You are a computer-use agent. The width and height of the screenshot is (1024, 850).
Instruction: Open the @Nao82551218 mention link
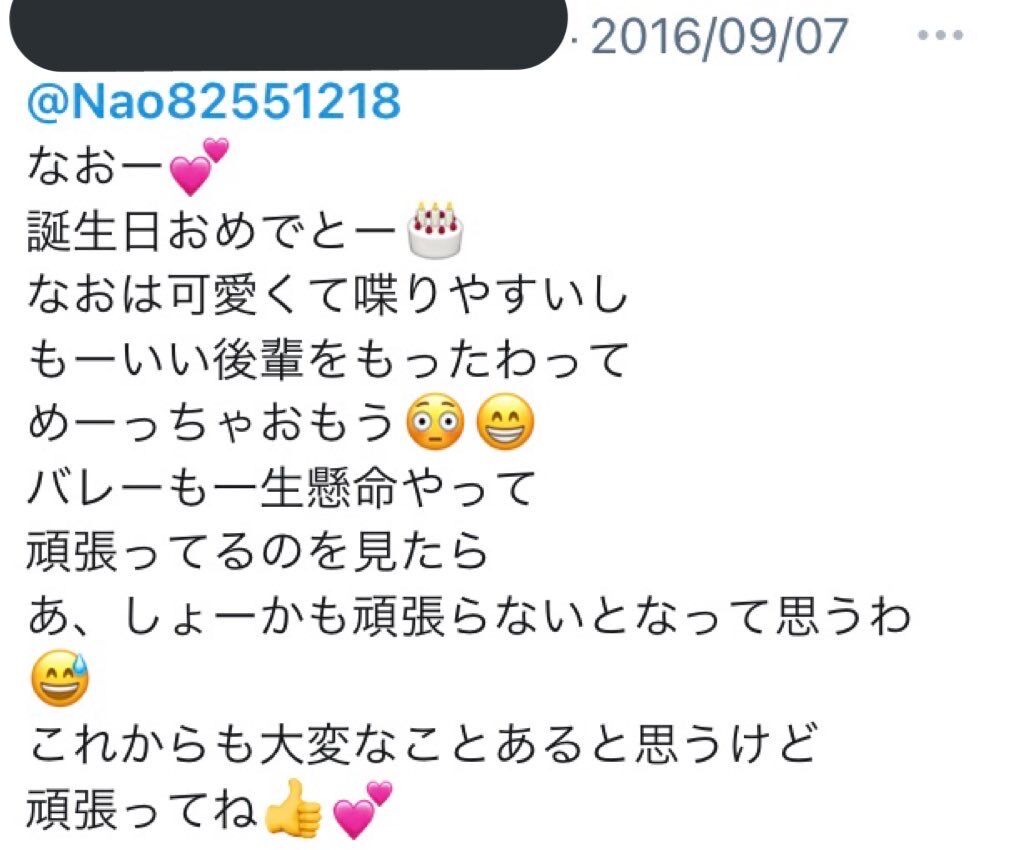click(214, 101)
